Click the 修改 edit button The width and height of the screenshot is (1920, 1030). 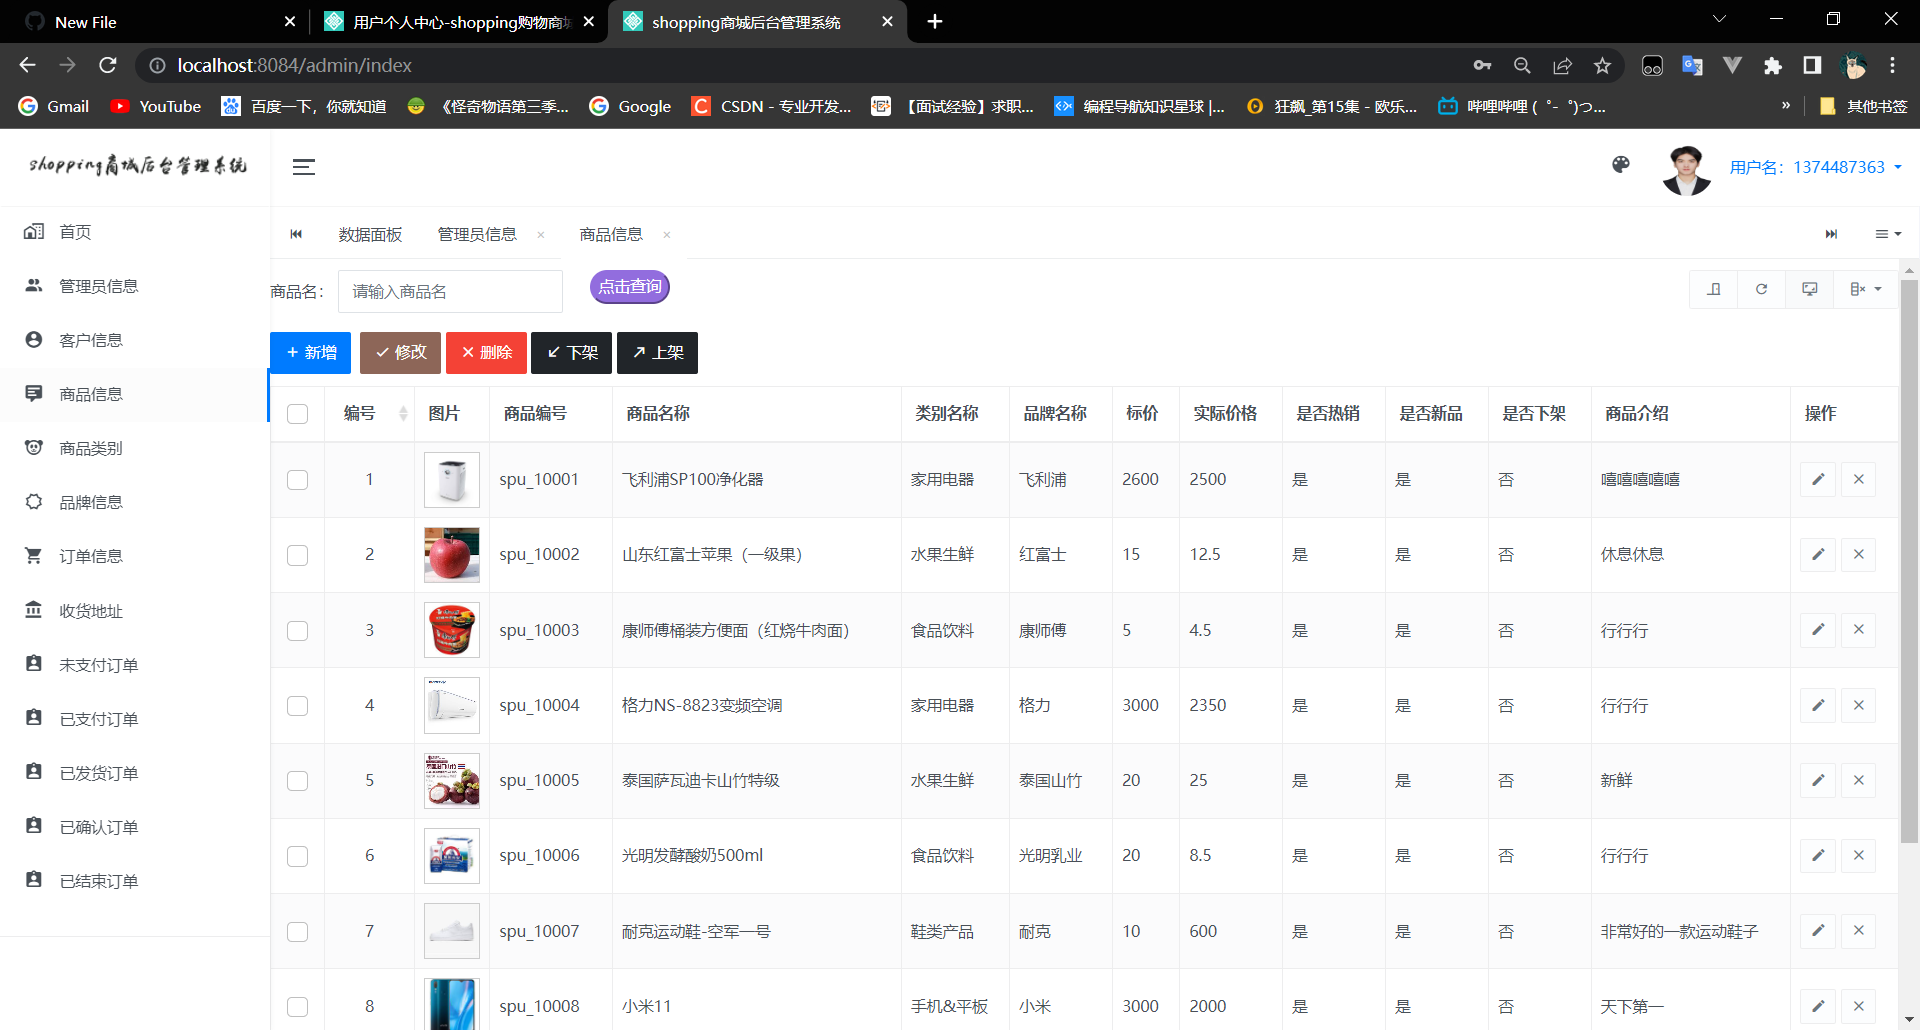(x=400, y=353)
